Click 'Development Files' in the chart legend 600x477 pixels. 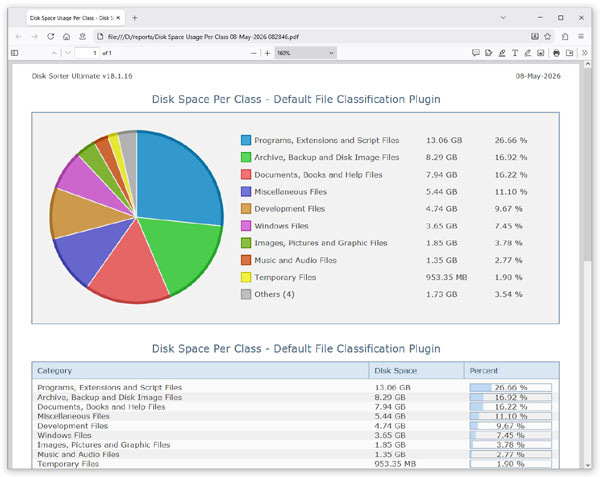click(290, 209)
